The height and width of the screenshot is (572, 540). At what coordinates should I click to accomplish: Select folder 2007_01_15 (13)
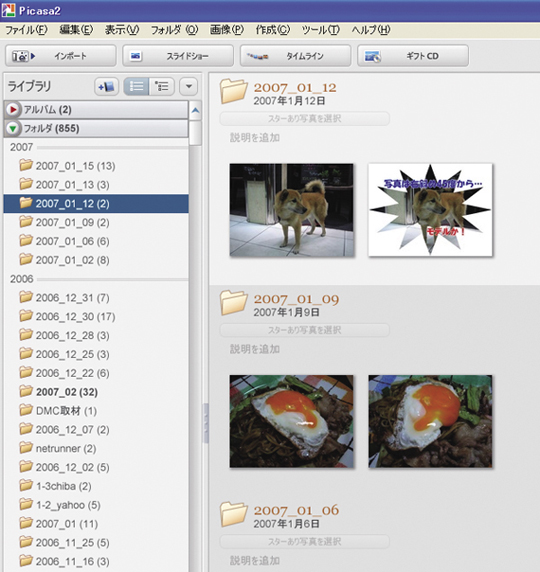(96, 166)
